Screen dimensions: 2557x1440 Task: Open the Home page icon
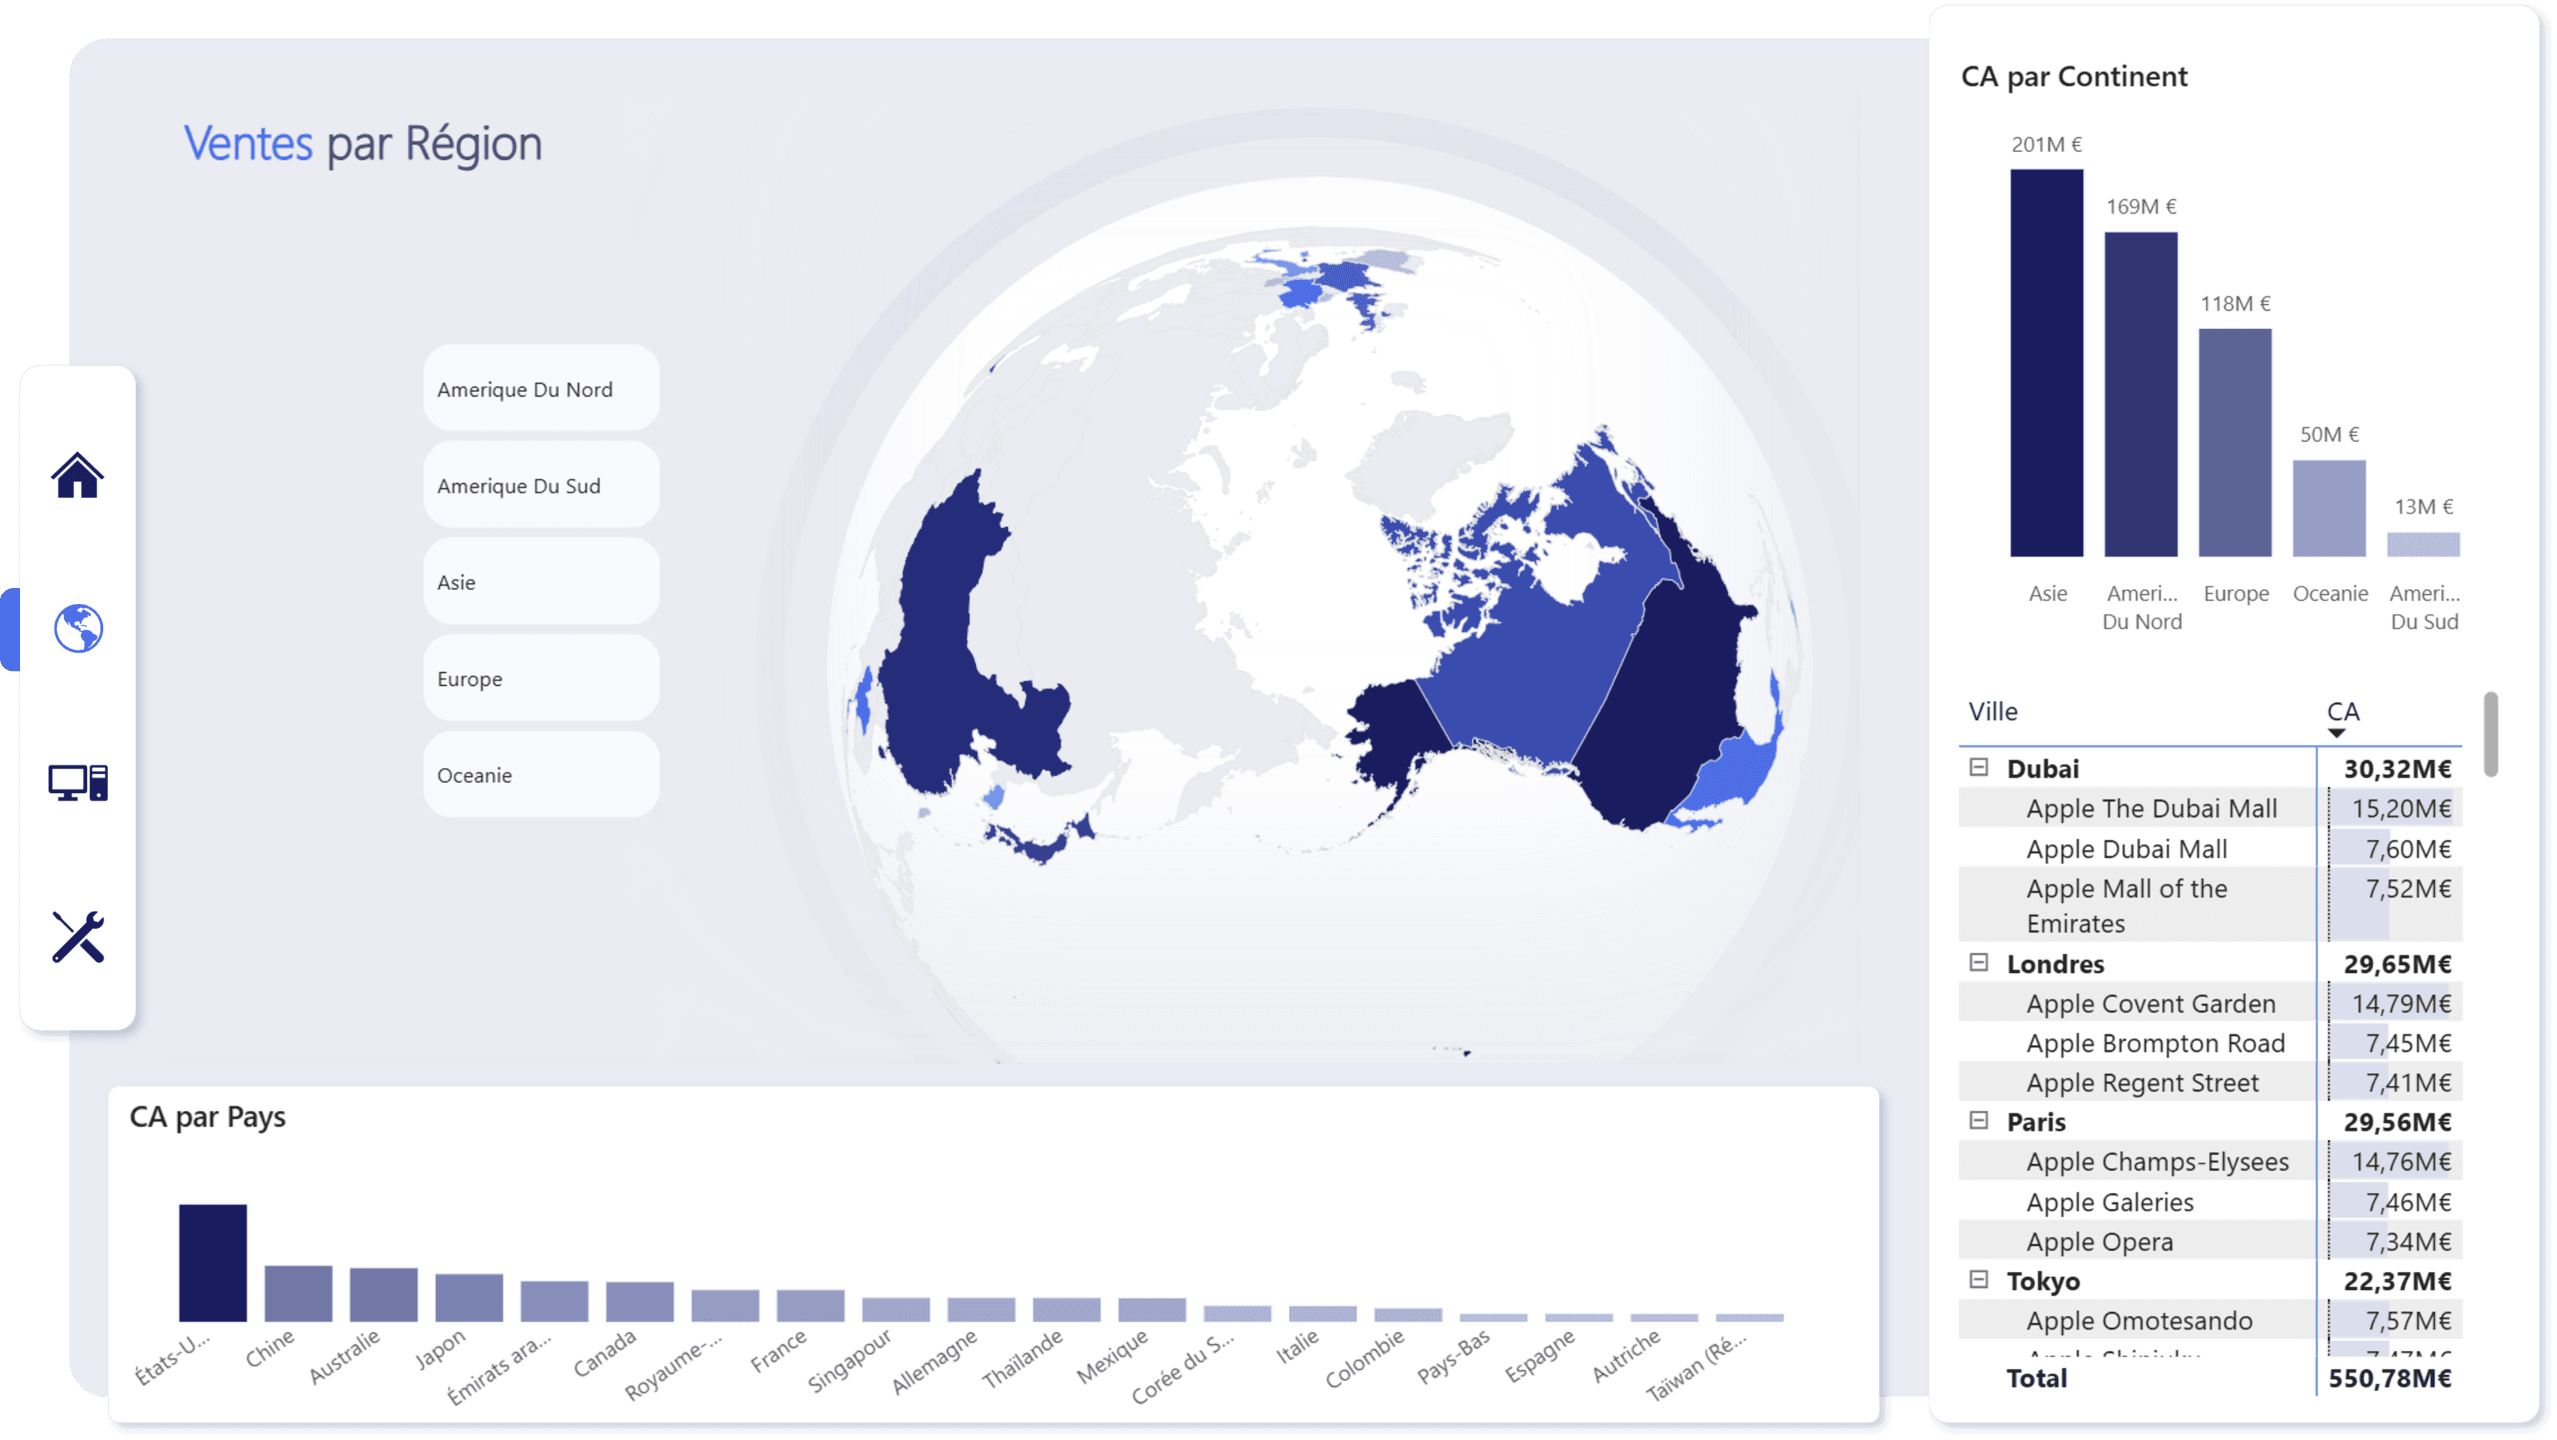point(77,475)
